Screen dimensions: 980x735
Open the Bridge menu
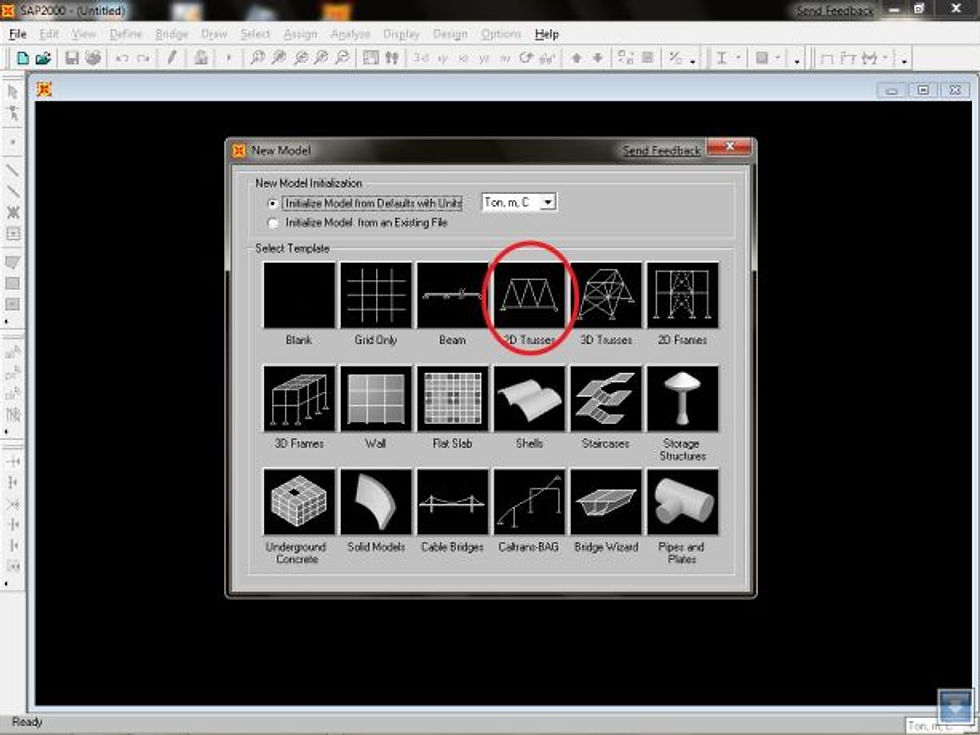[172, 34]
